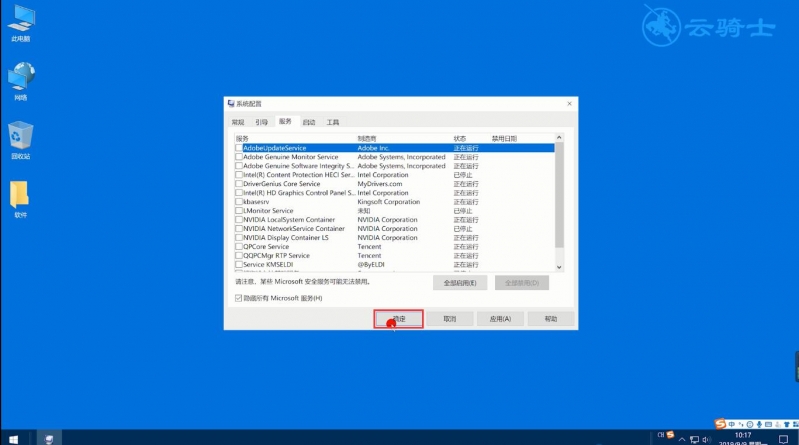The width and height of the screenshot is (799, 445).
Task: Uncheck 隐藏所有 Microsoft 服务 checkbox
Action: 238,298
